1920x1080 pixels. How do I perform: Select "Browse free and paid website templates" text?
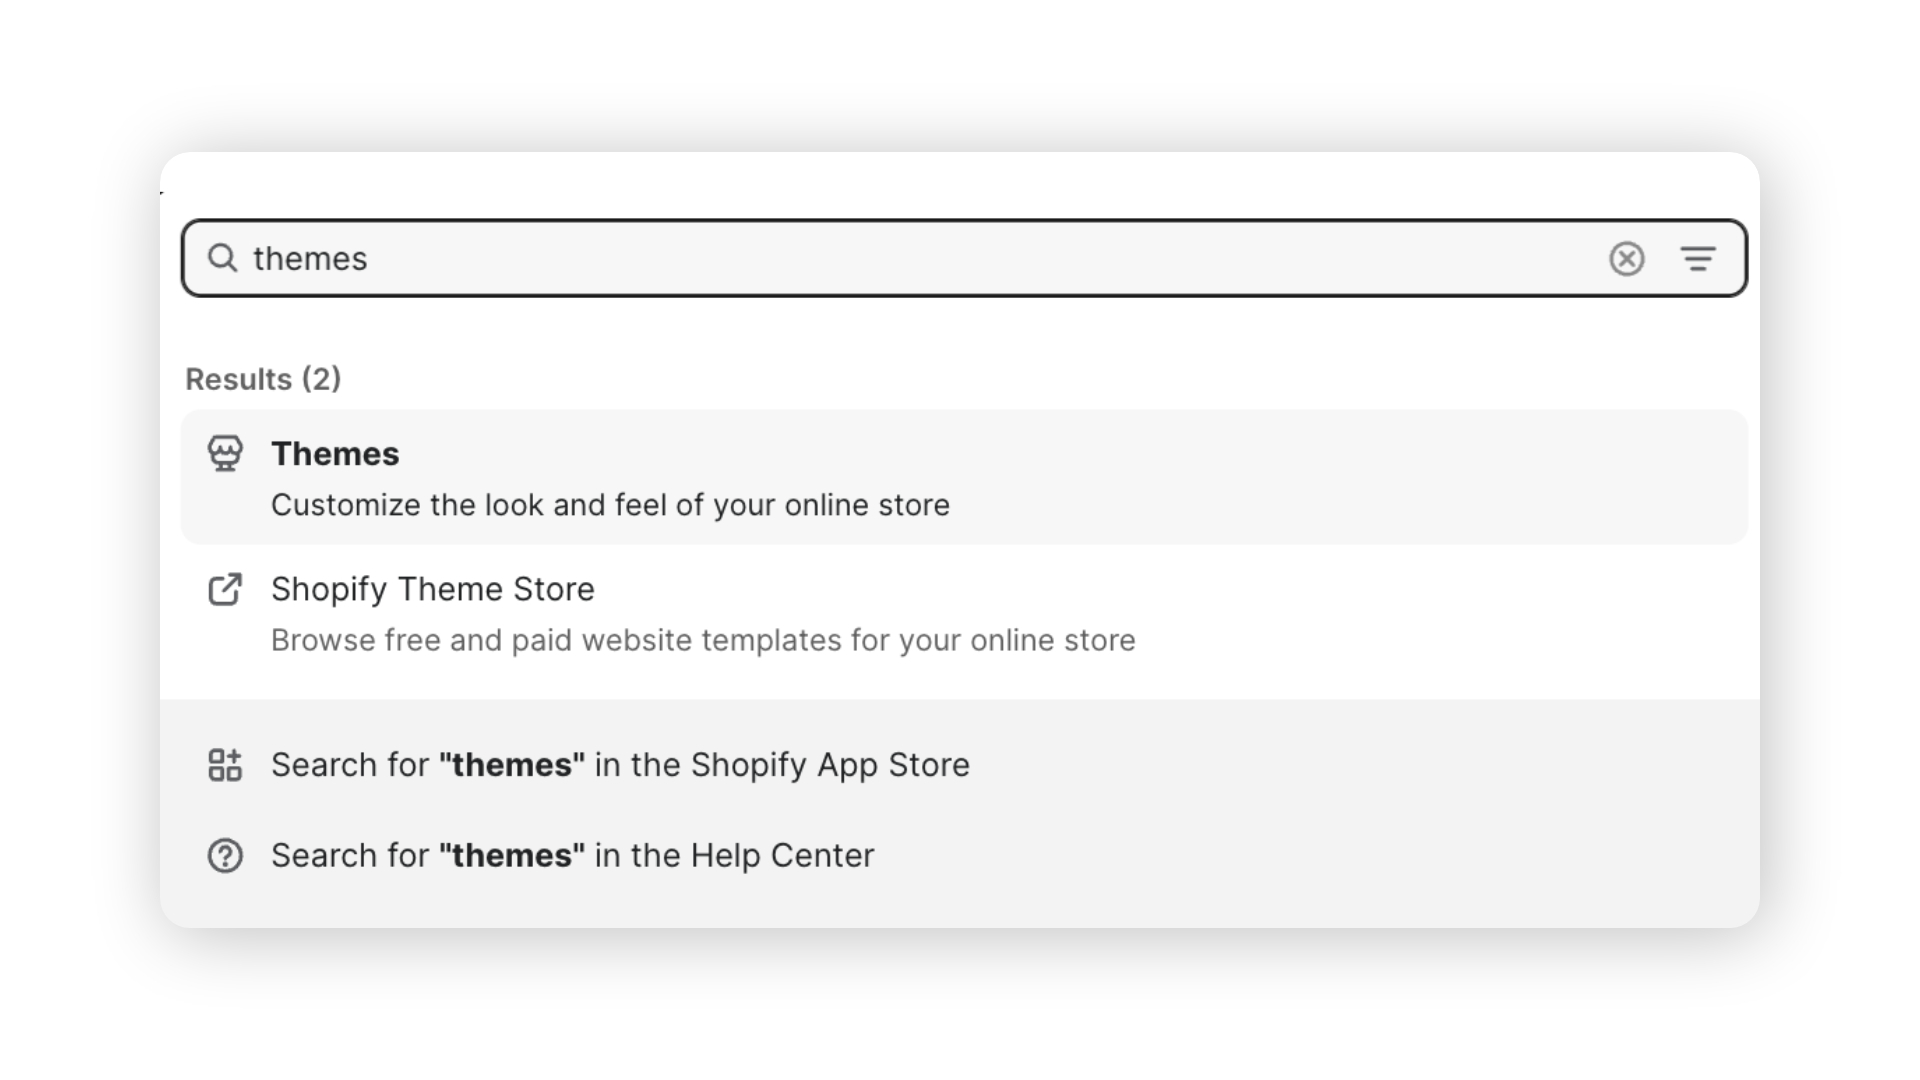(703, 640)
